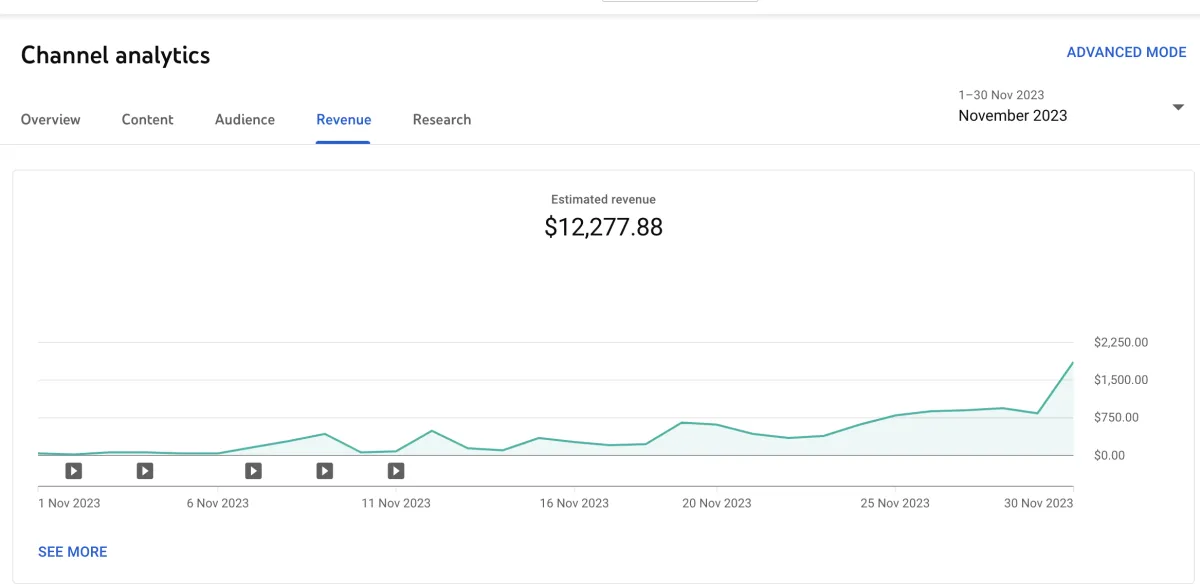Expand the date range dropdown arrow
This screenshot has height=585, width=1200.
1178,107
